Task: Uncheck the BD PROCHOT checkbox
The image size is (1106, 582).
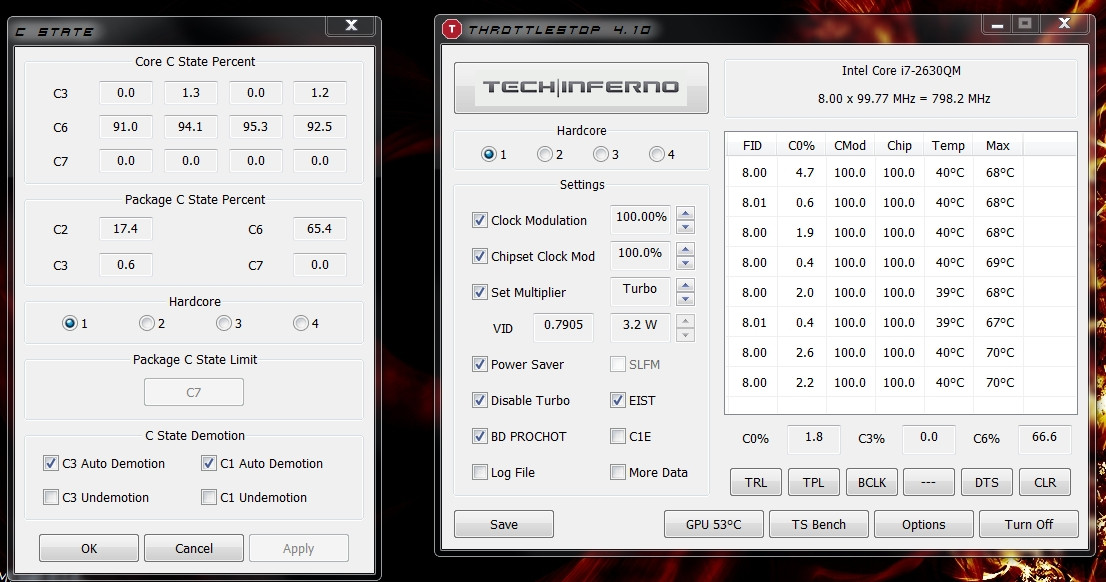Action: (x=480, y=436)
